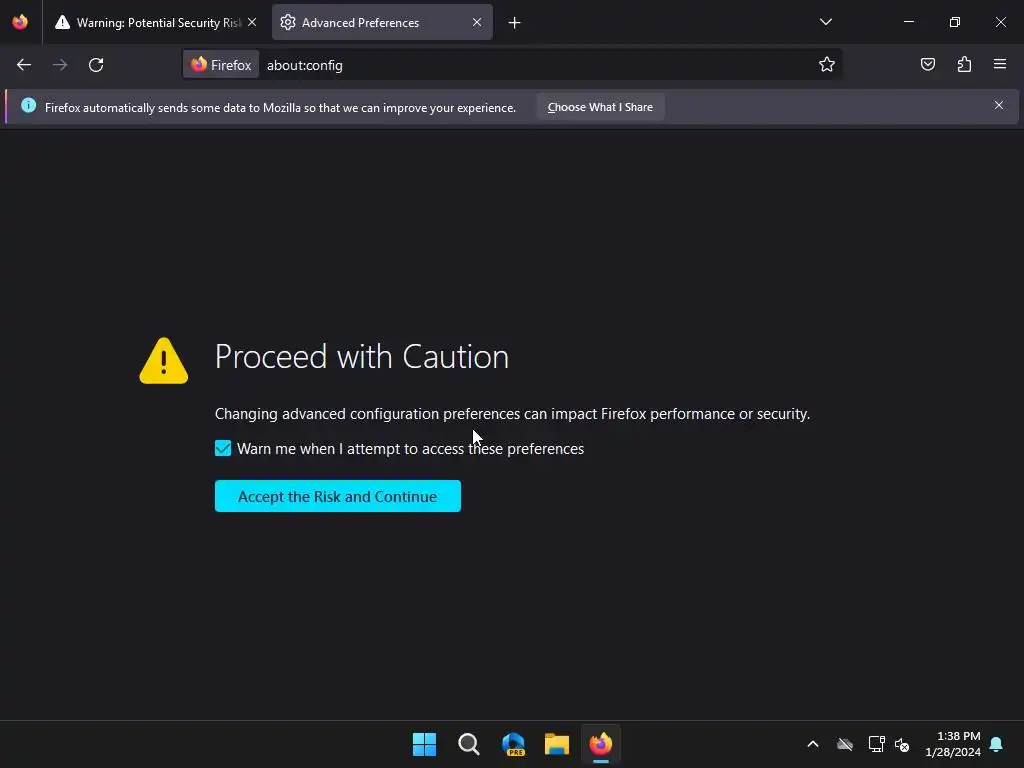
Task: Click the OneDrive cloud tray icon
Action: click(x=845, y=744)
